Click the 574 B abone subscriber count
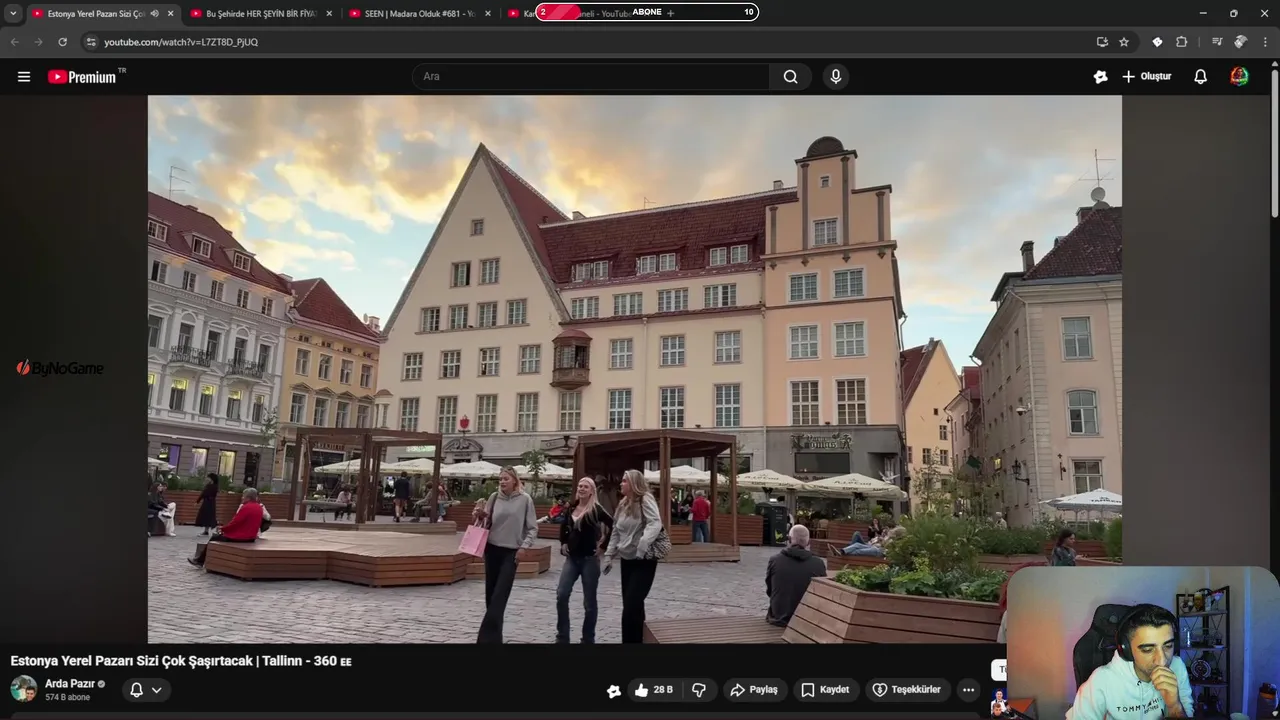1280x720 pixels. [67, 697]
